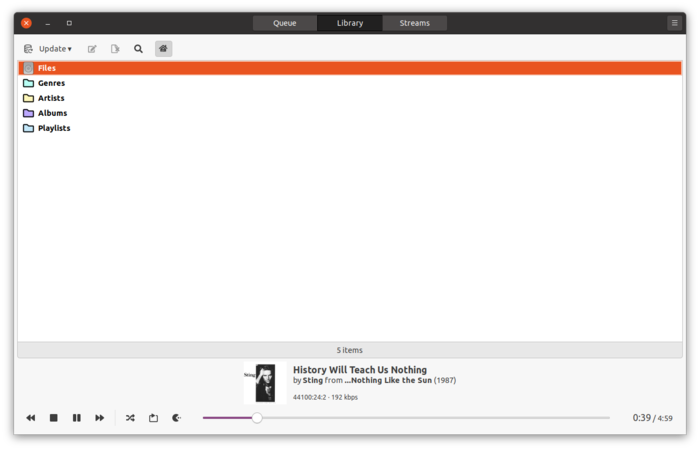
Task: Open the Artists folder
Action: [51, 98]
